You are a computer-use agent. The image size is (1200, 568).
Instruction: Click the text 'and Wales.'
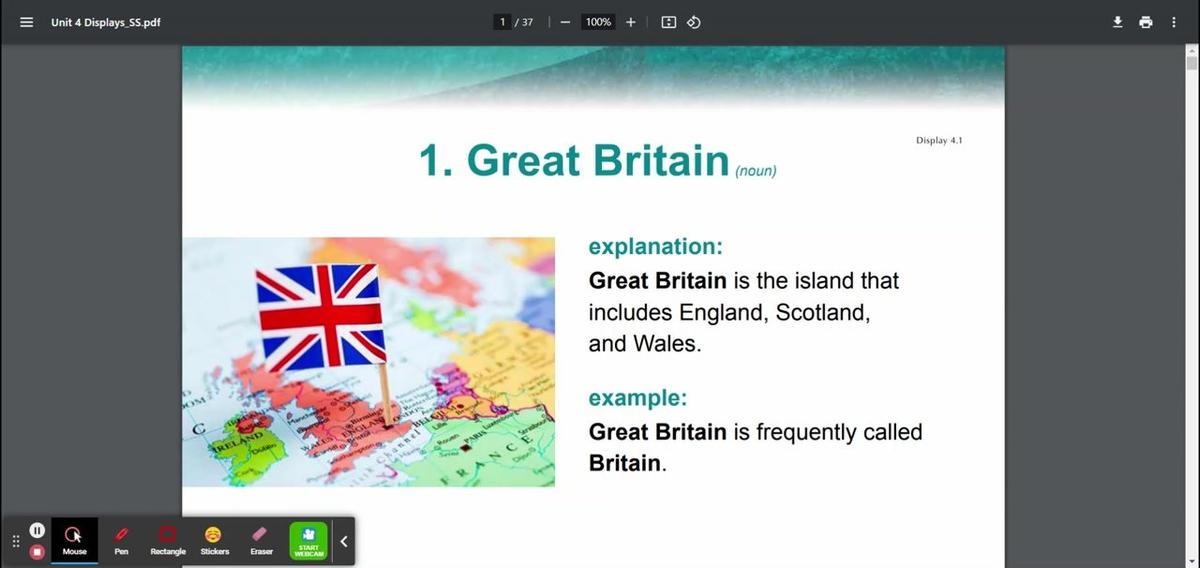(x=646, y=344)
